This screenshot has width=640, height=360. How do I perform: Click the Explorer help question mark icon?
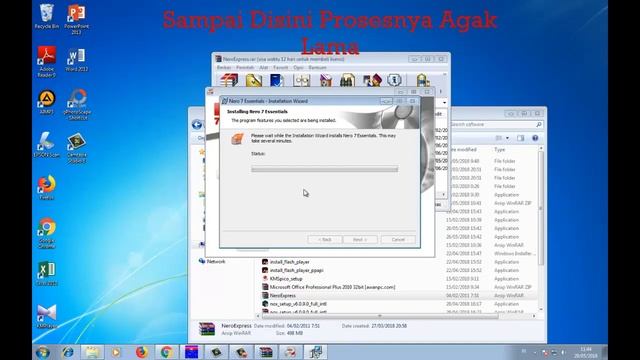(x=535, y=138)
